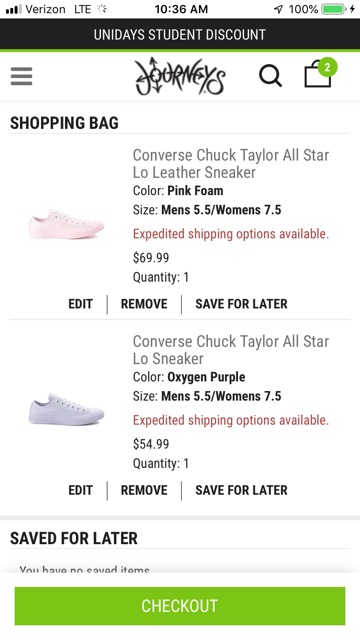Image resolution: width=360 pixels, height=640 pixels.
Task: Tap the cellular signal bars icon
Action: click(x=14, y=9)
